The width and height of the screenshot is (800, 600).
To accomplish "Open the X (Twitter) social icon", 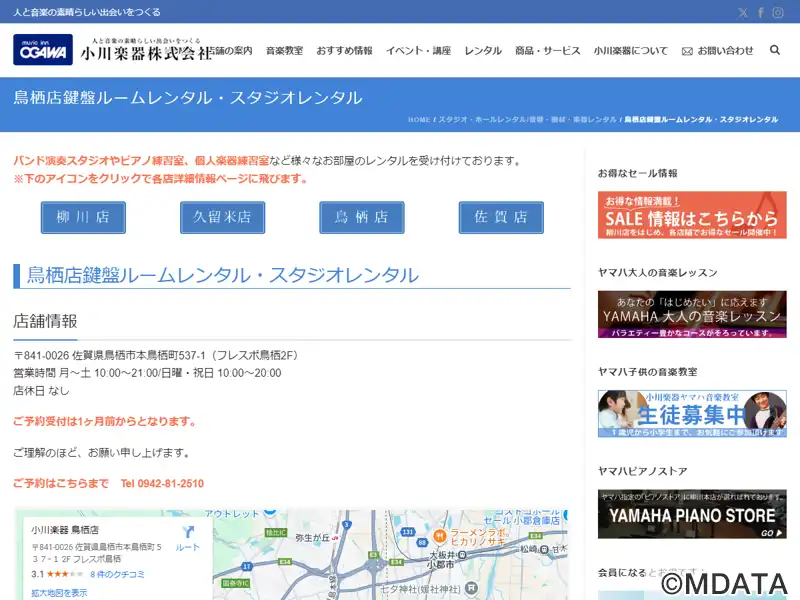I will [x=743, y=13].
